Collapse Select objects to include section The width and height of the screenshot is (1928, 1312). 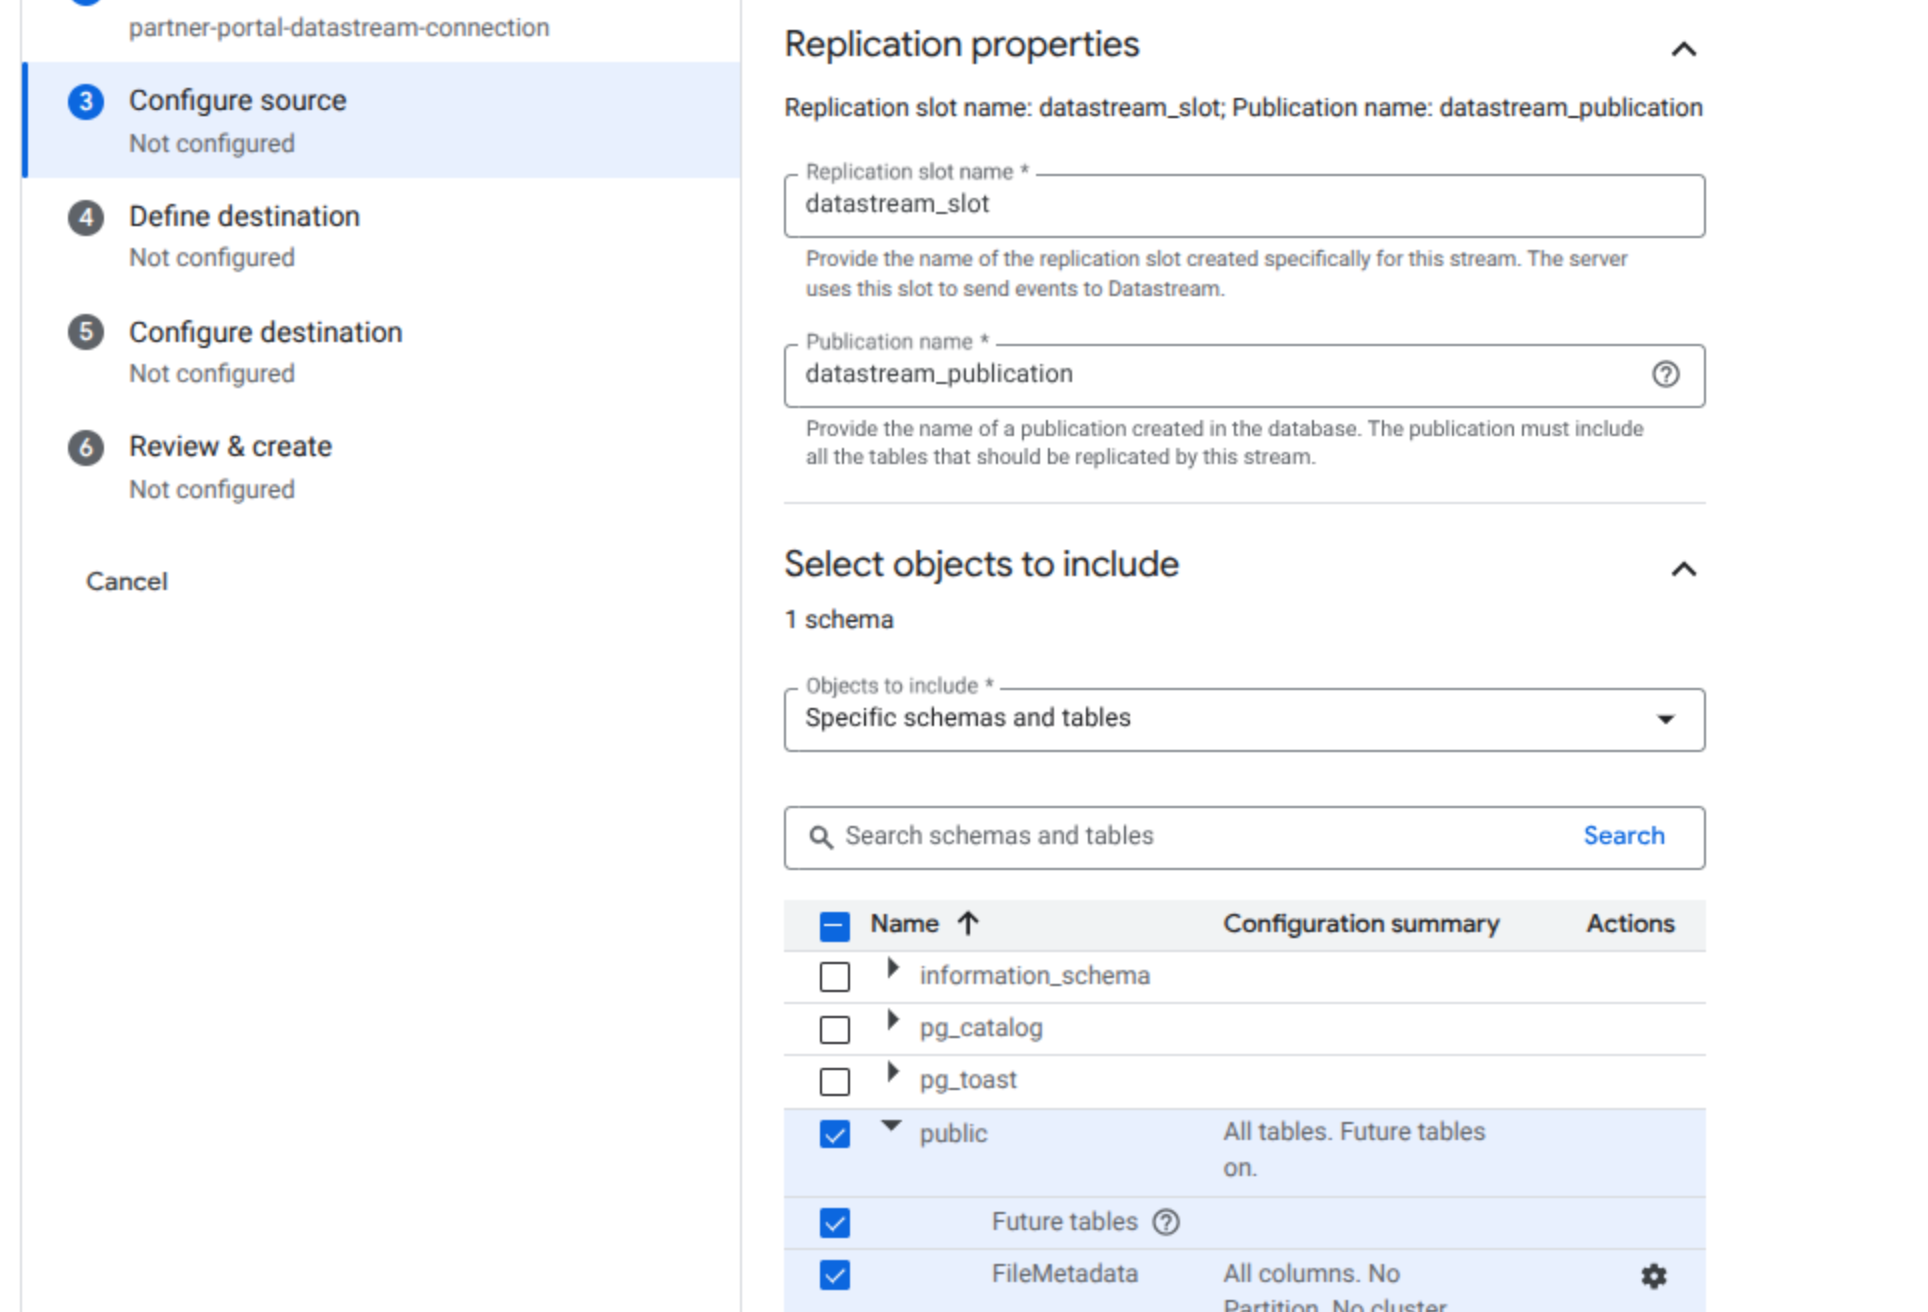coord(1684,569)
